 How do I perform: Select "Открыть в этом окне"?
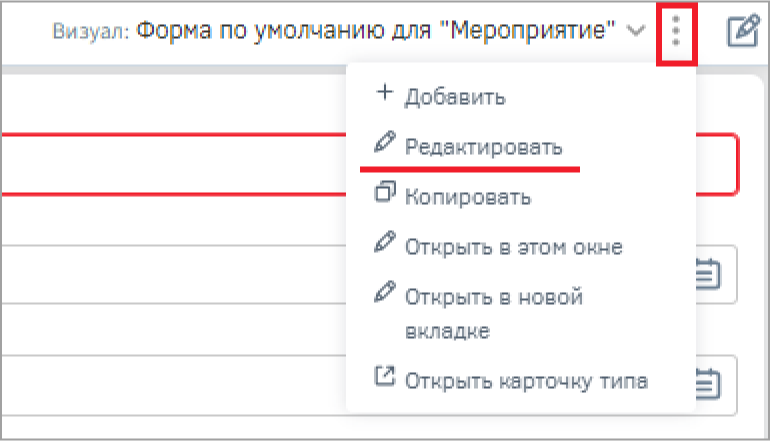click(514, 246)
